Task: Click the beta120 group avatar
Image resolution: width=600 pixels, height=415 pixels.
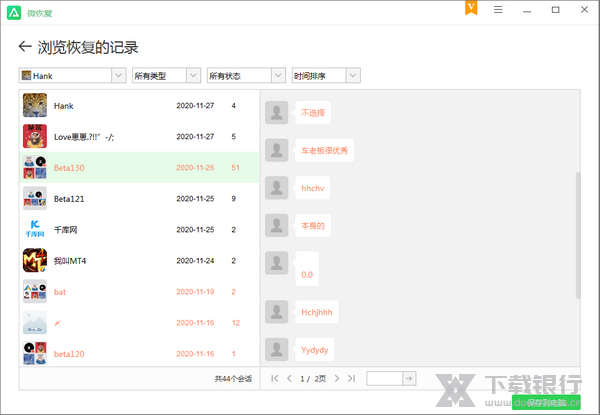Action: [x=35, y=353]
